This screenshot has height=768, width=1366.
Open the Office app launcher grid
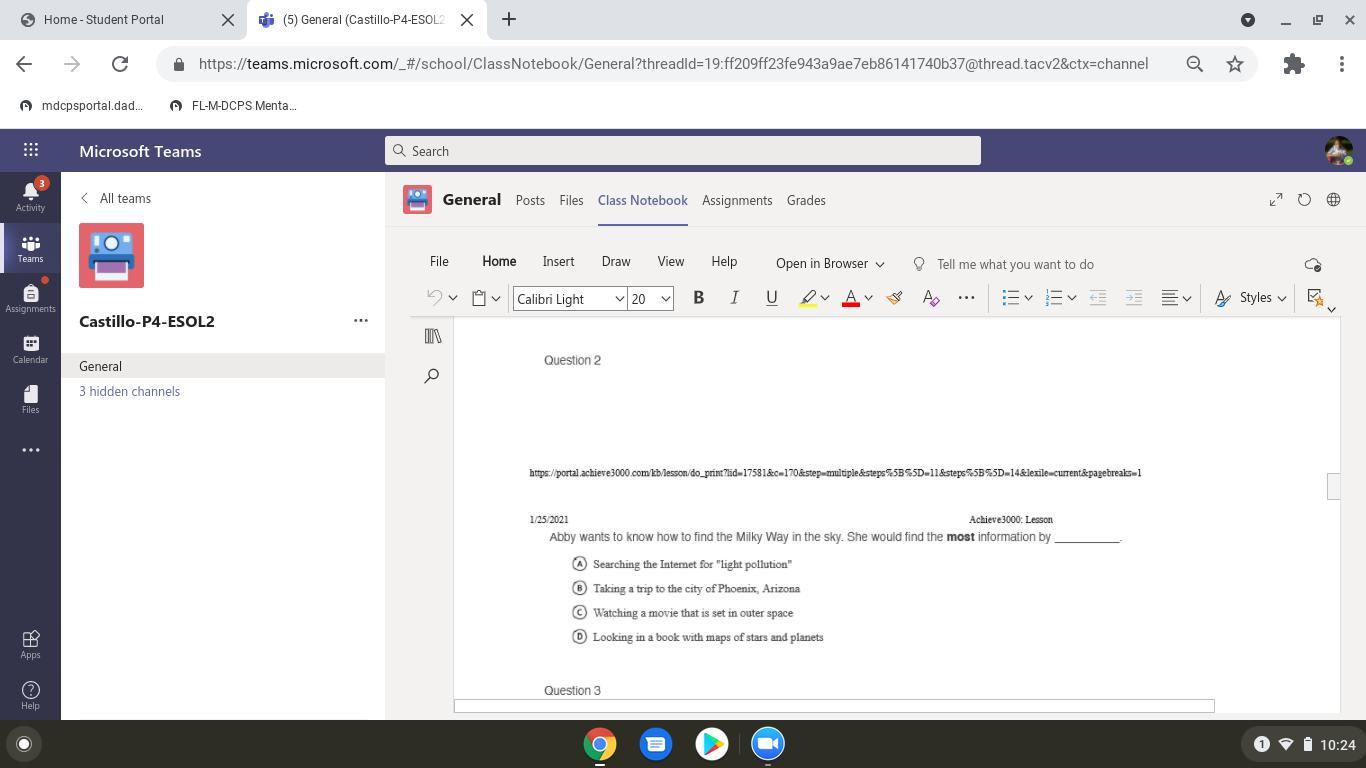(x=31, y=150)
